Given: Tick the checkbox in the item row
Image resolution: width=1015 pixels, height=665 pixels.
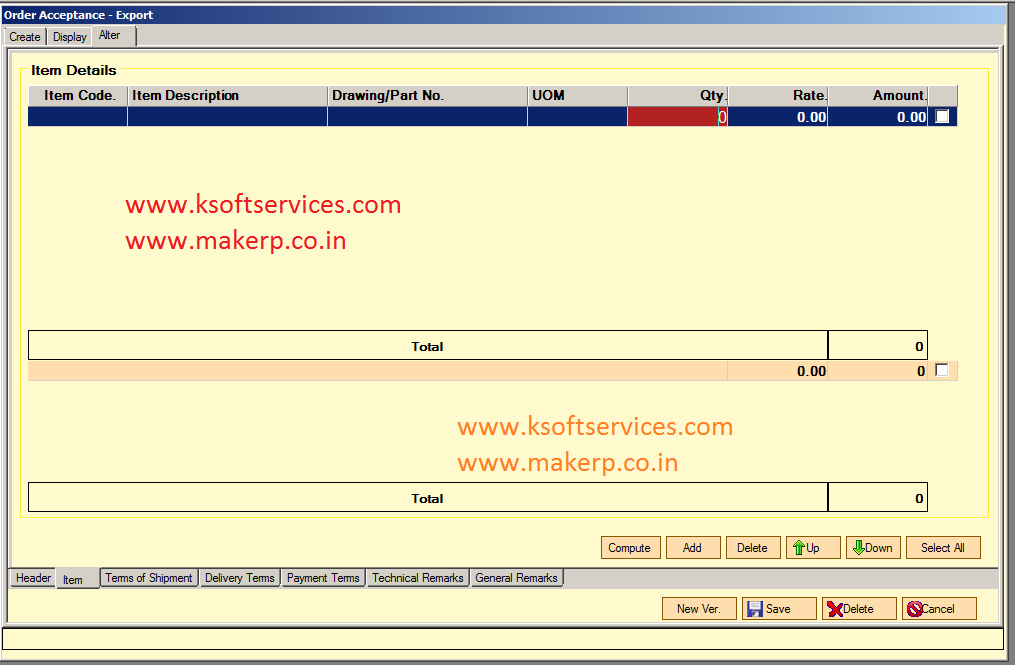Looking at the screenshot, I should tap(942, 117).
